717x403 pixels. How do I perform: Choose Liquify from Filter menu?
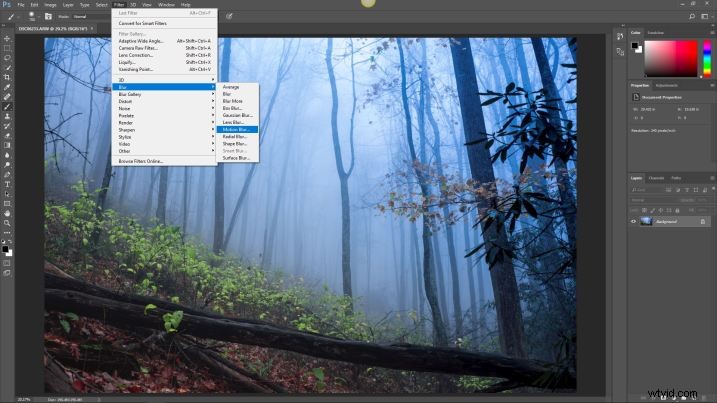(164, 62)
